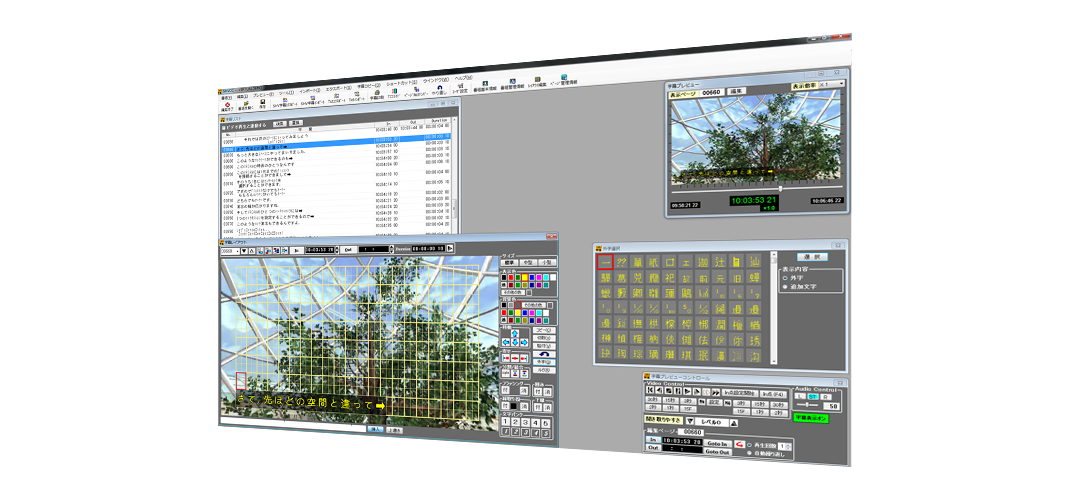Select the L audio channel toggle
1069x500 pixels.
tap(800, 396)
